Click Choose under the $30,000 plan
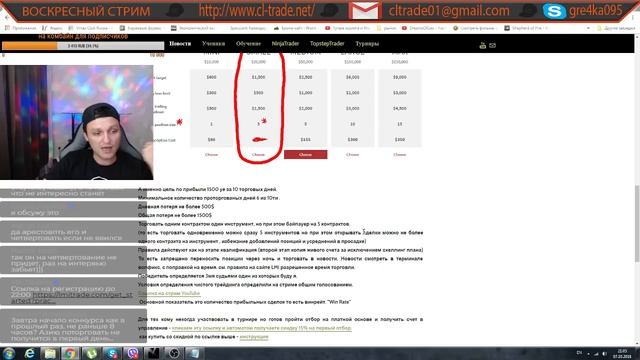The width and height of the screenshot is (640, 360). tap(258, 155)
